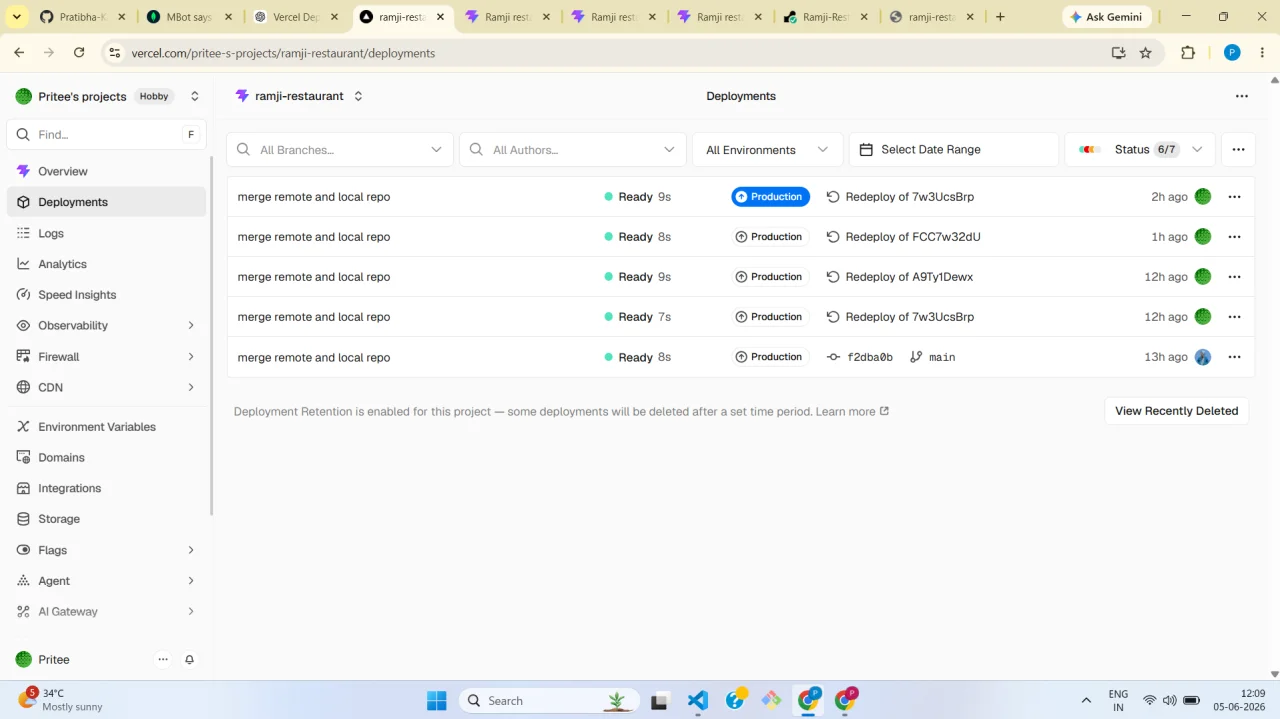Viewport: 1280px width, 719px height.
Task: Click the Flags toggle icon in the sidebar
Action: (x=24, y=550)
